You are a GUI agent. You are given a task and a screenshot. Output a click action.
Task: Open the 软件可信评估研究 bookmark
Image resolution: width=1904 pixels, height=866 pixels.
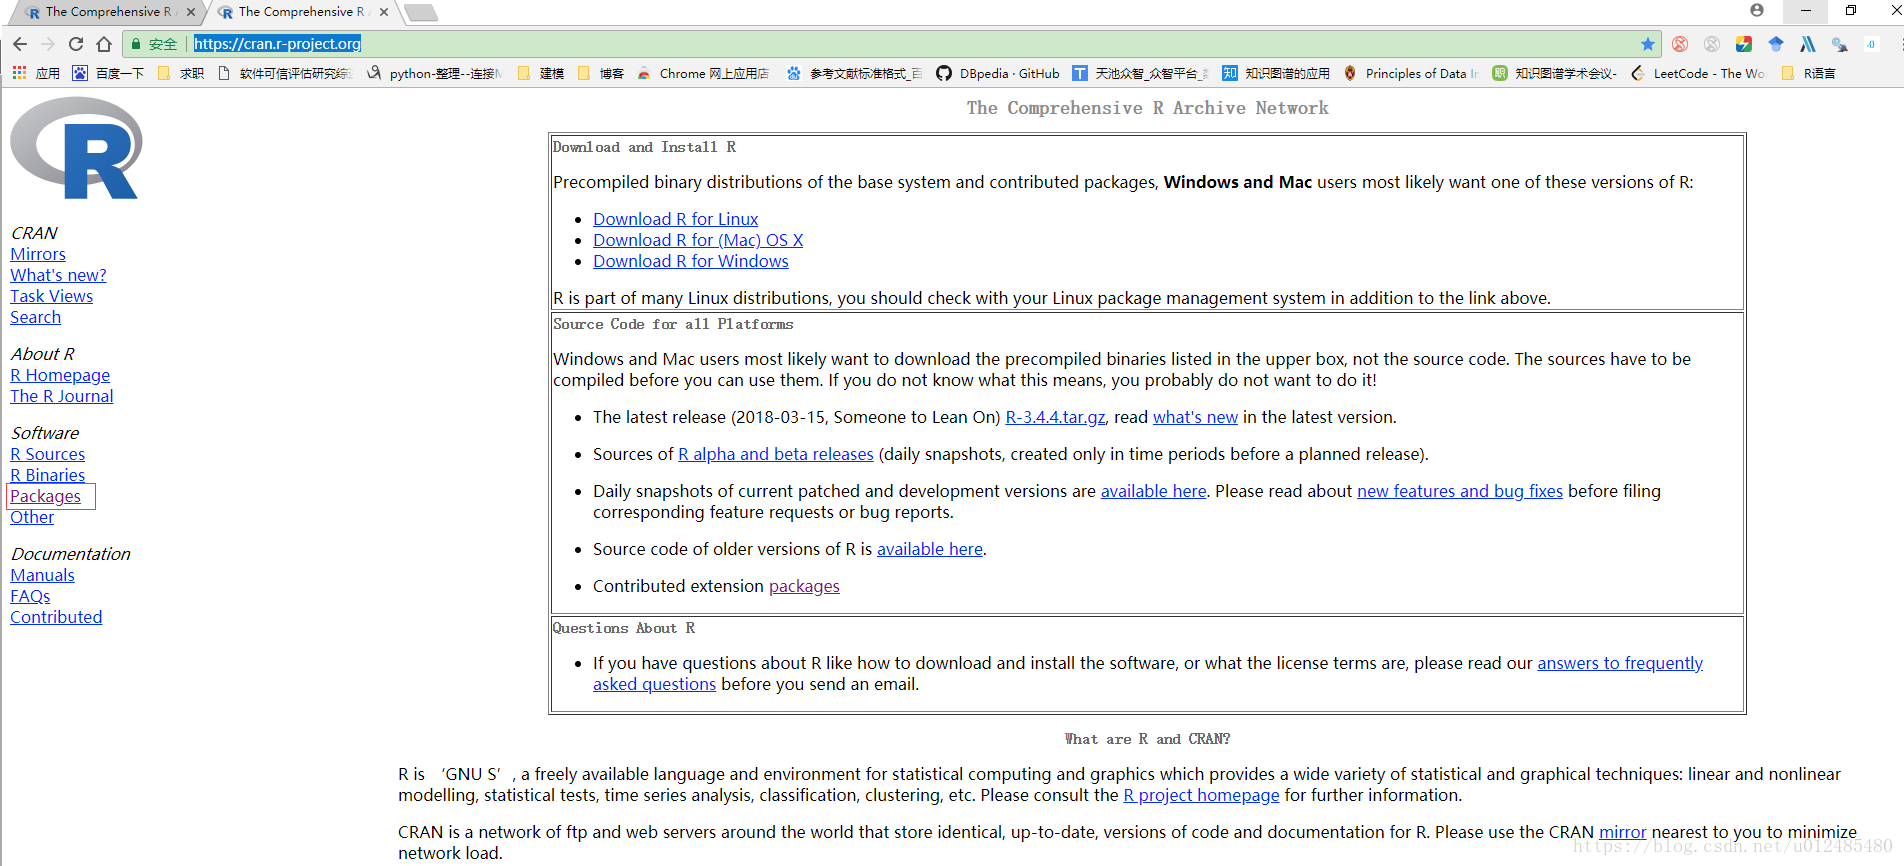tap(285, 73)
